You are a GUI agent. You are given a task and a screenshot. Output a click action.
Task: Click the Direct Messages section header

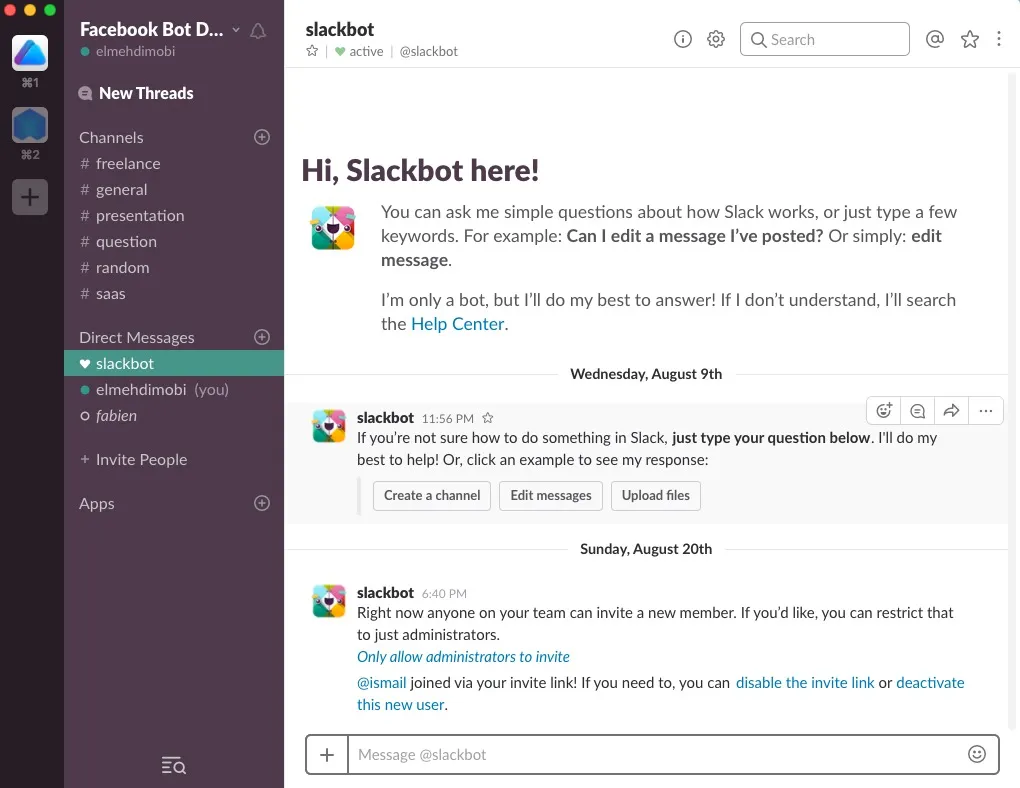pos(137,338)
